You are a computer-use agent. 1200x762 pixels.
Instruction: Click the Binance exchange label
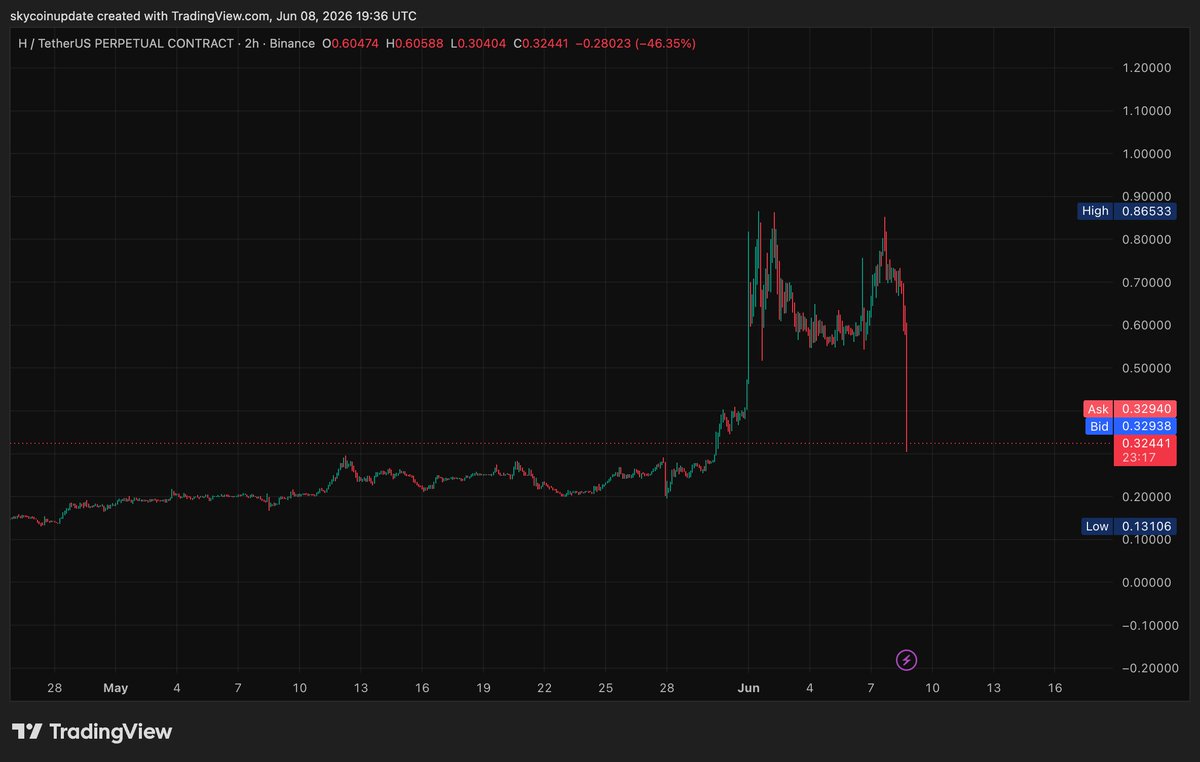(292, 44)
